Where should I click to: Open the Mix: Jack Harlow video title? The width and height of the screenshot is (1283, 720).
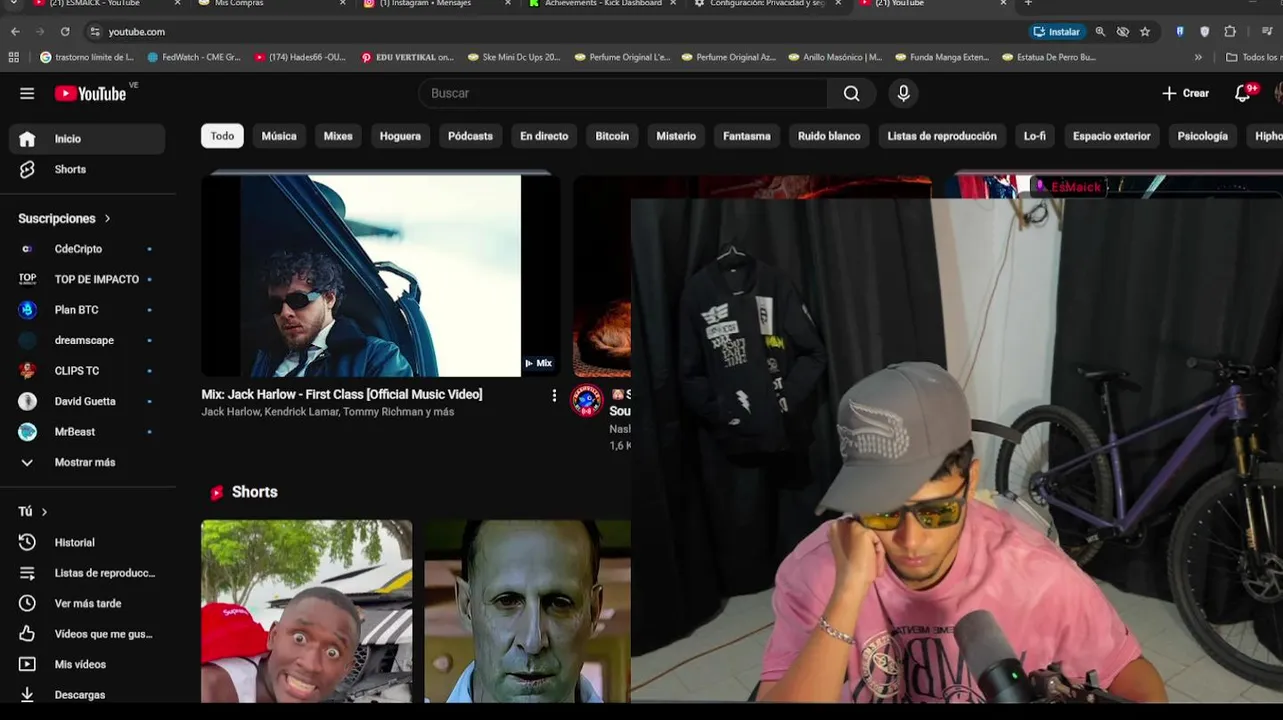point(342,394)
